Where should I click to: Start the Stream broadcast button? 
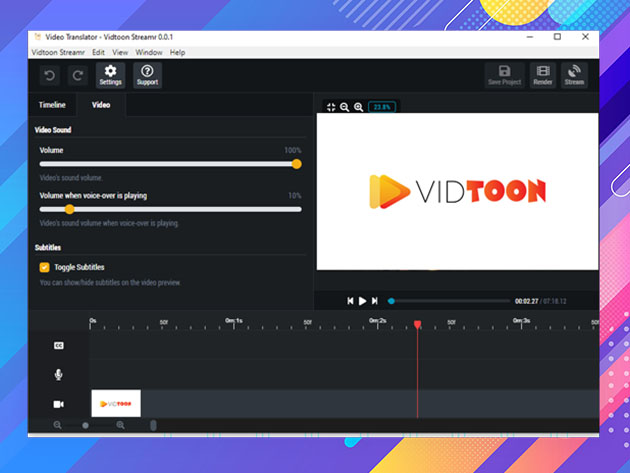tap(574, 75)
